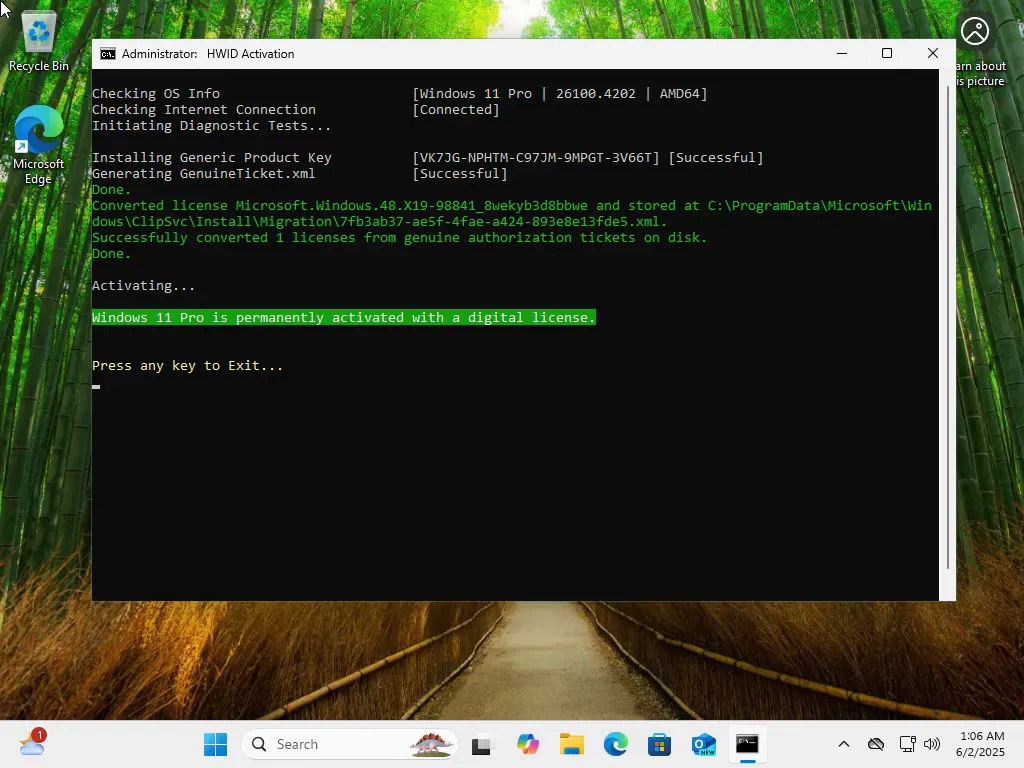Open Task View from the taskbar
1024x768 pixels.
(481, 744)
